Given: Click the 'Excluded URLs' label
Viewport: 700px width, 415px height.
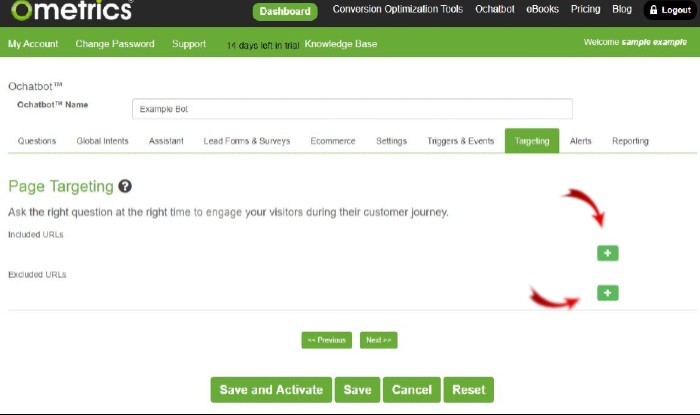Looking at the screenshot, I should 37,274.
